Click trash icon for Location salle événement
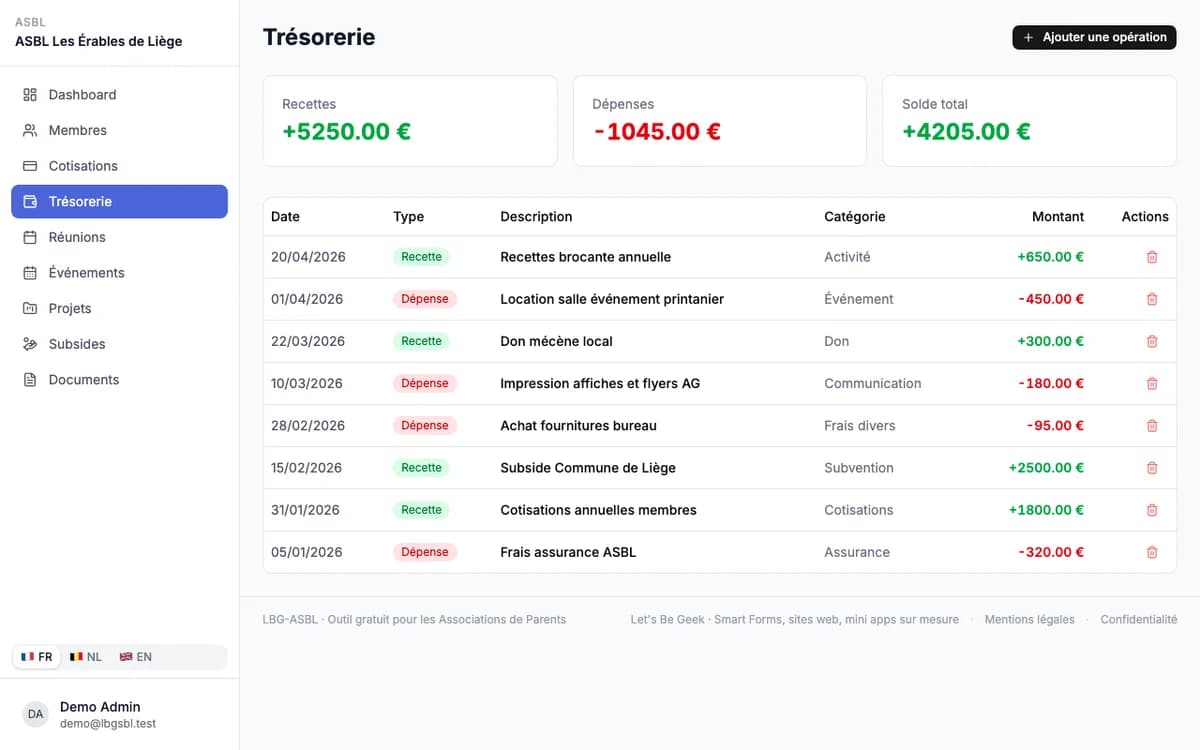Viewport: 1200px width, 750px height. point(1152,299)
